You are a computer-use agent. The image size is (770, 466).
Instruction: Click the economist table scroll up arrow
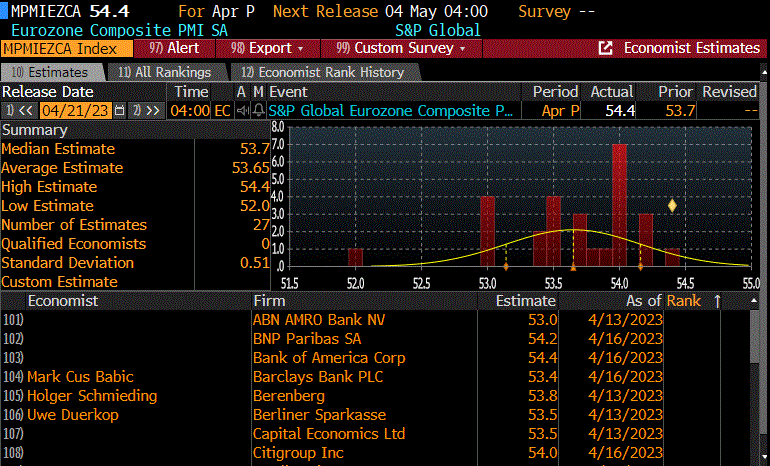[x=754, y=301]
